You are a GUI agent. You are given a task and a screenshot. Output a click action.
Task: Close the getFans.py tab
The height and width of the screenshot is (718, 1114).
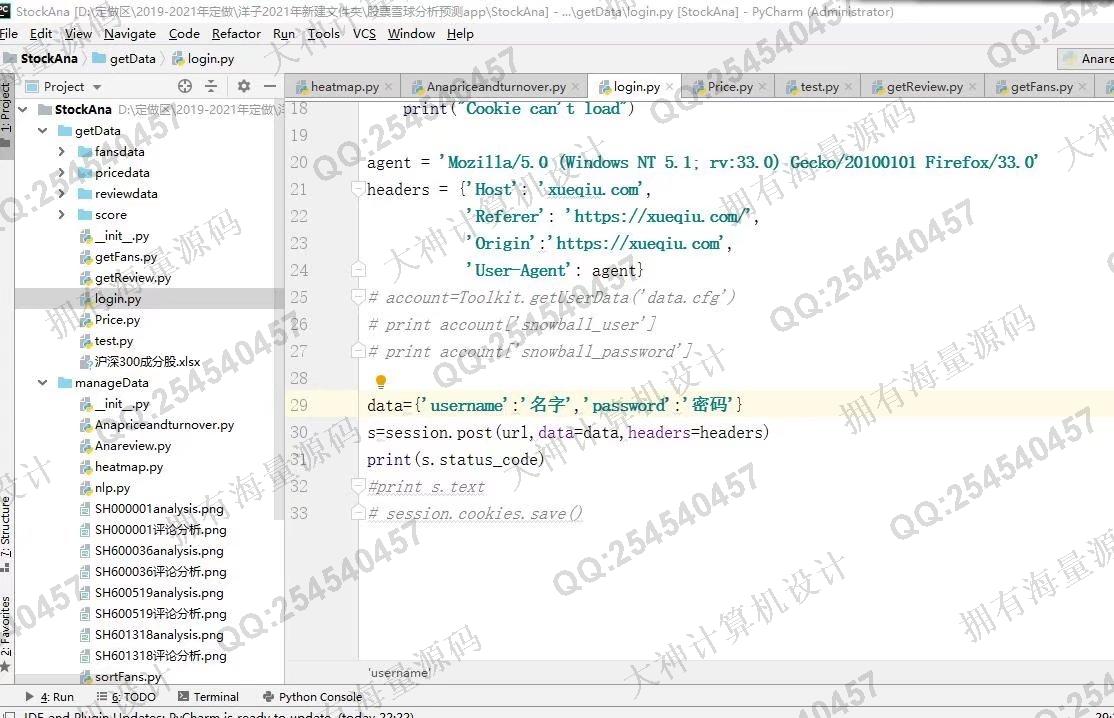1082,87
